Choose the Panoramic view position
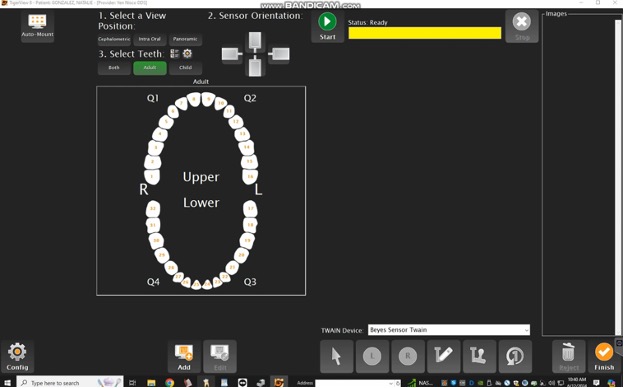Image resolution: width=624 pixels, height=388 pixels. [185, 39]
